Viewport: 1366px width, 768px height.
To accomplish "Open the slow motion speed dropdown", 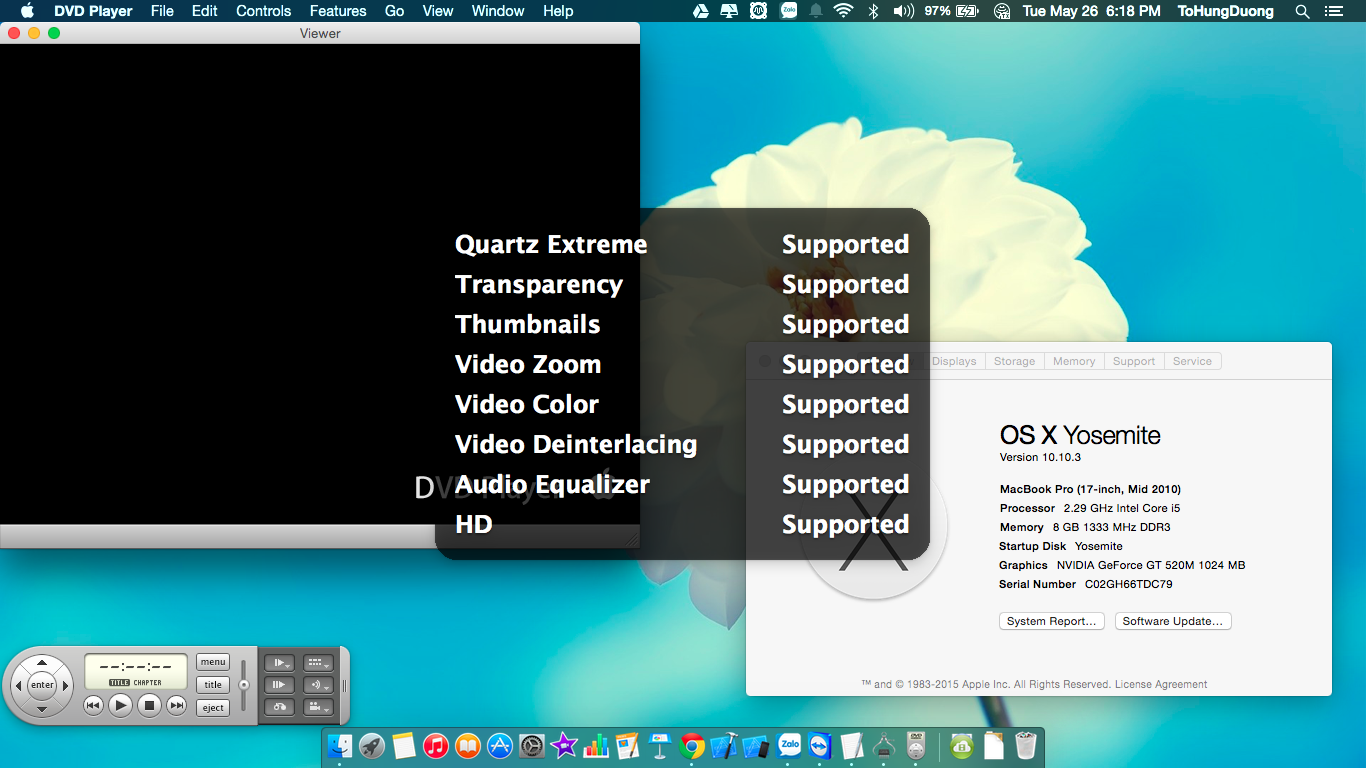I will tap(281, 663).
